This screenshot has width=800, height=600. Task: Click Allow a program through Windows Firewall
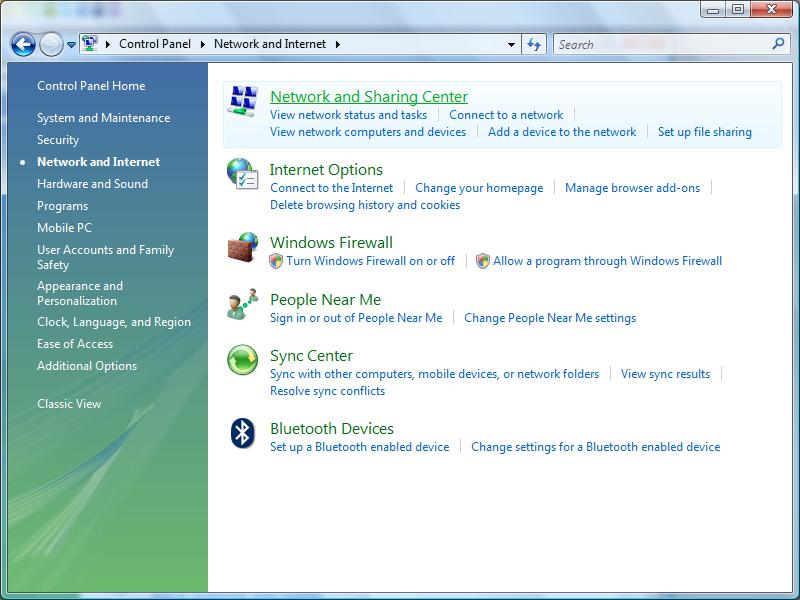coord(607,261)
